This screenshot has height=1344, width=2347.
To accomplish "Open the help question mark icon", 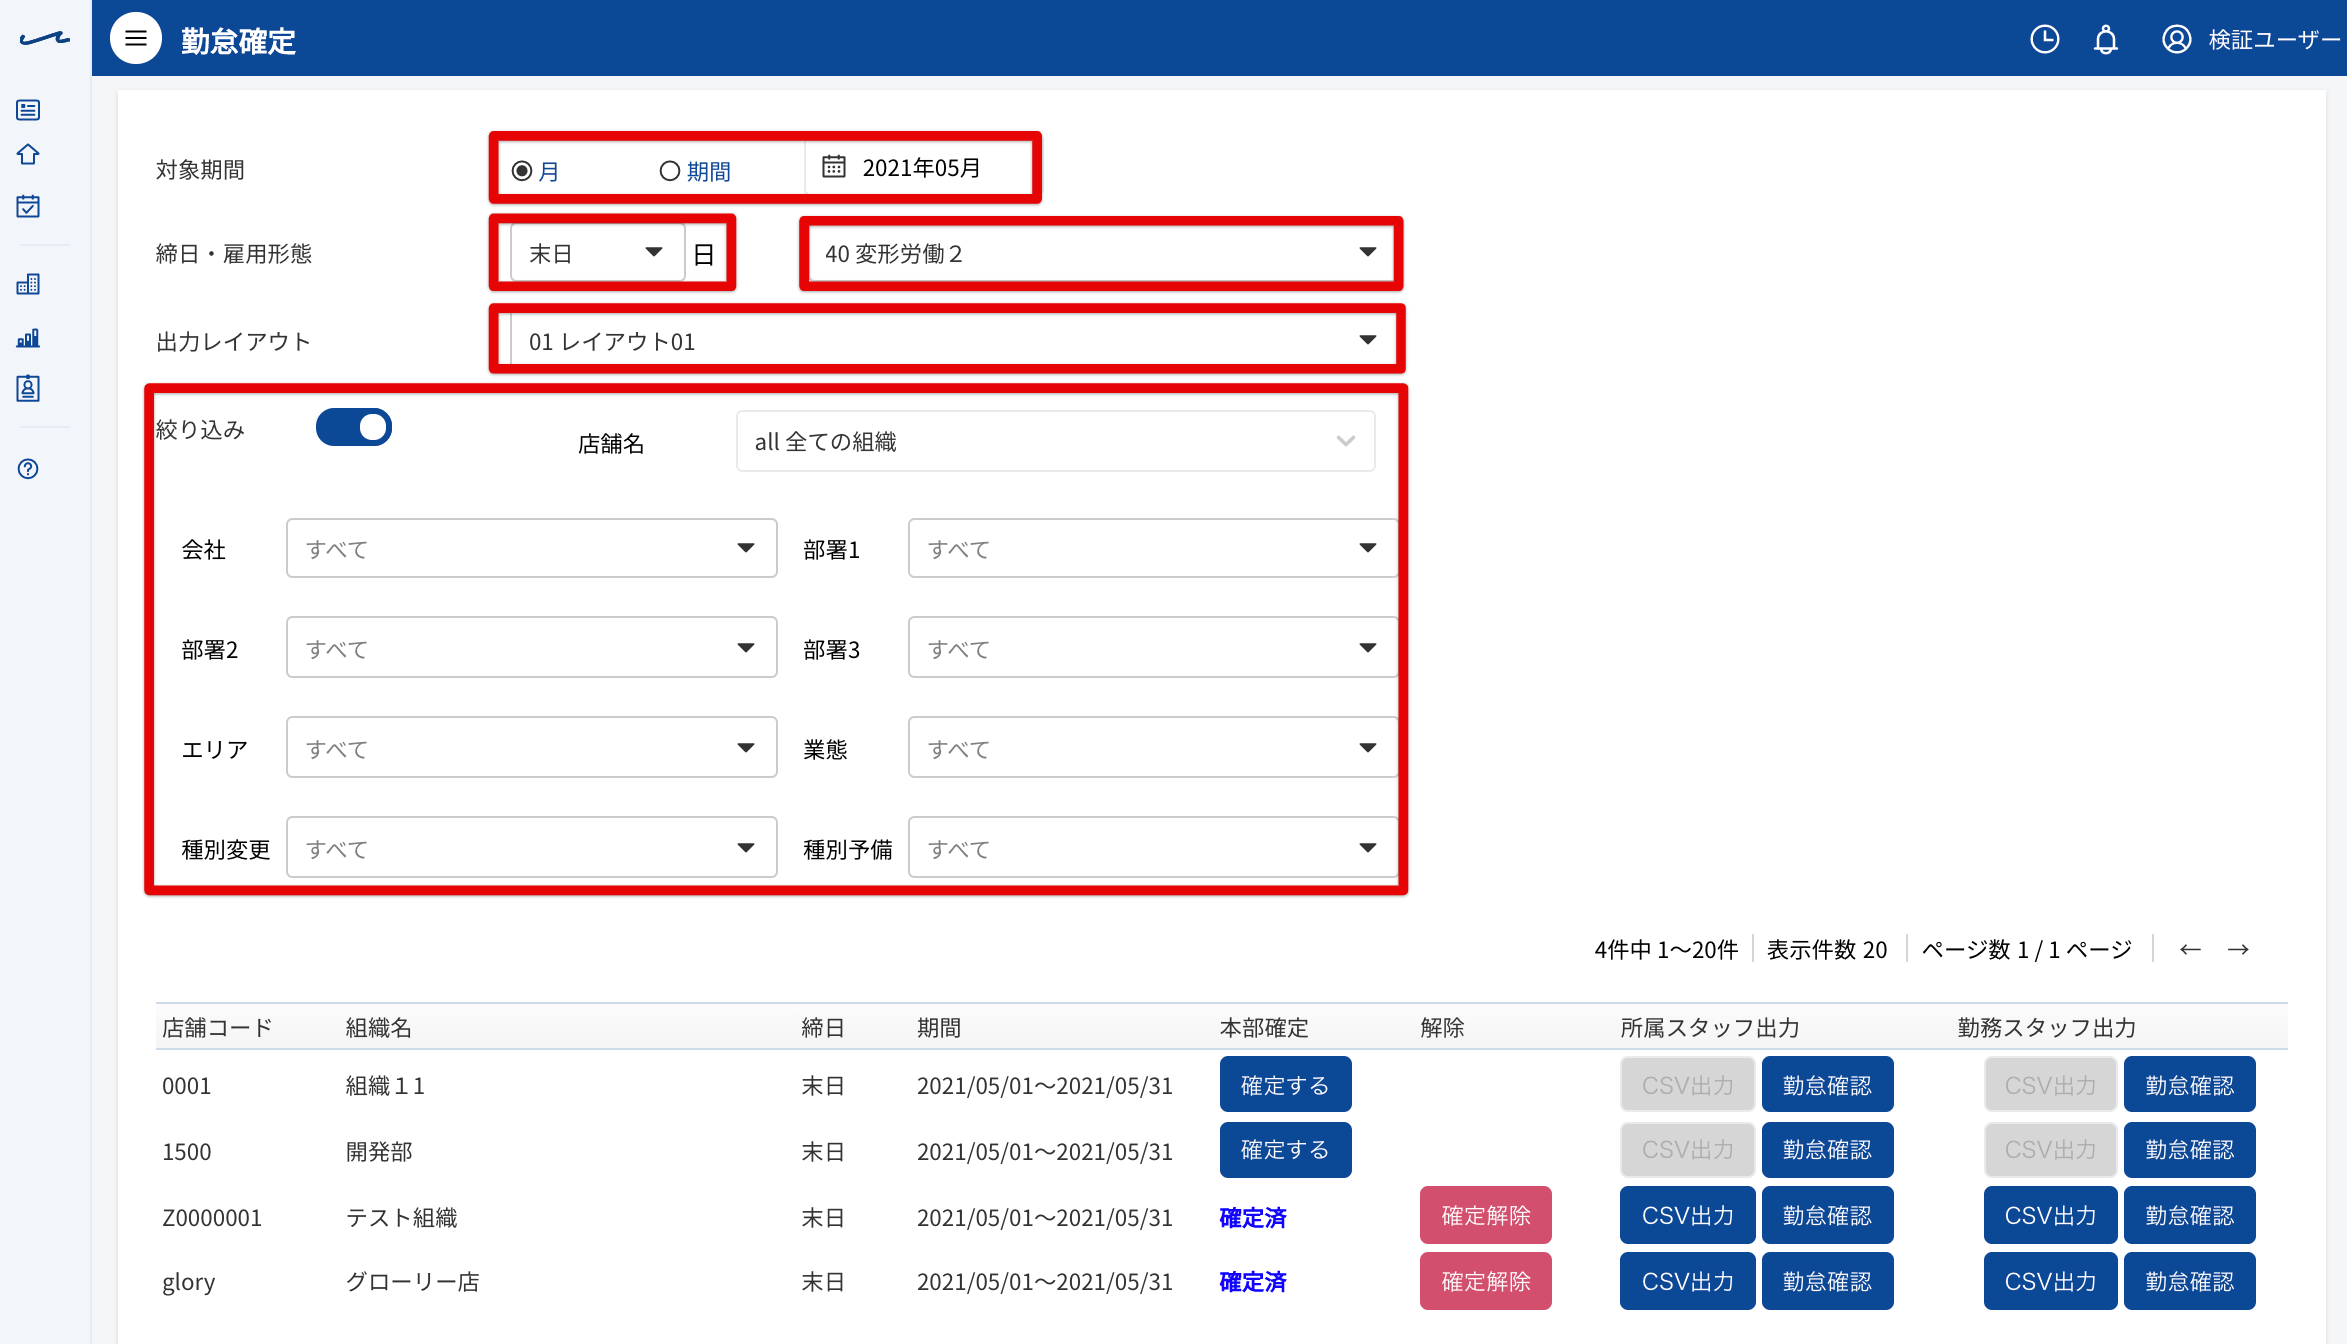I will coord(28,469).
